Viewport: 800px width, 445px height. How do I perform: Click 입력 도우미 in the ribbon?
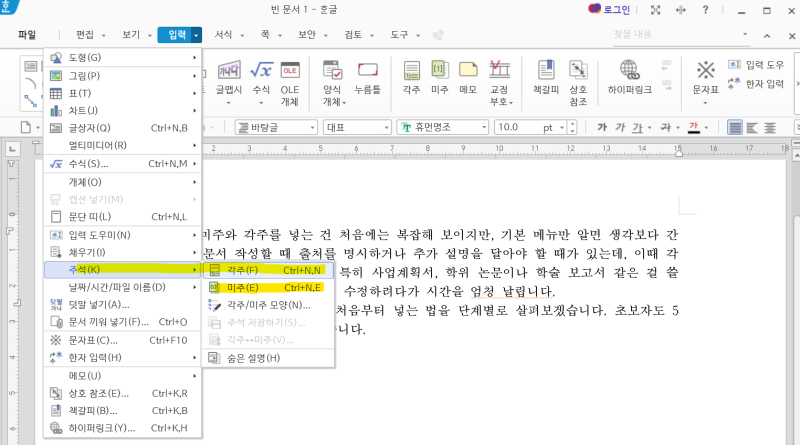(756, 65)
